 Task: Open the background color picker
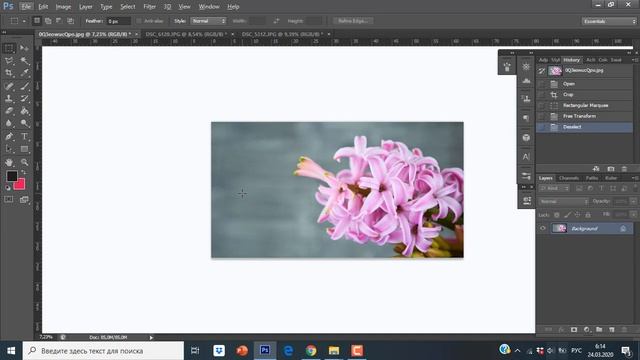(x=21, y=186)
